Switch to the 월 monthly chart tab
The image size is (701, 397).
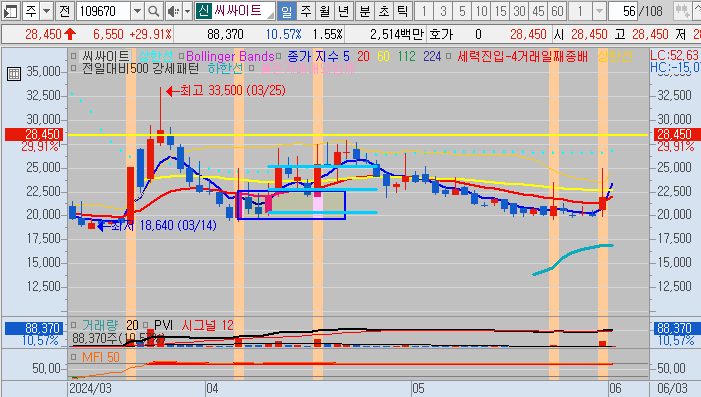pyautogui.click(x=325, y=11)
